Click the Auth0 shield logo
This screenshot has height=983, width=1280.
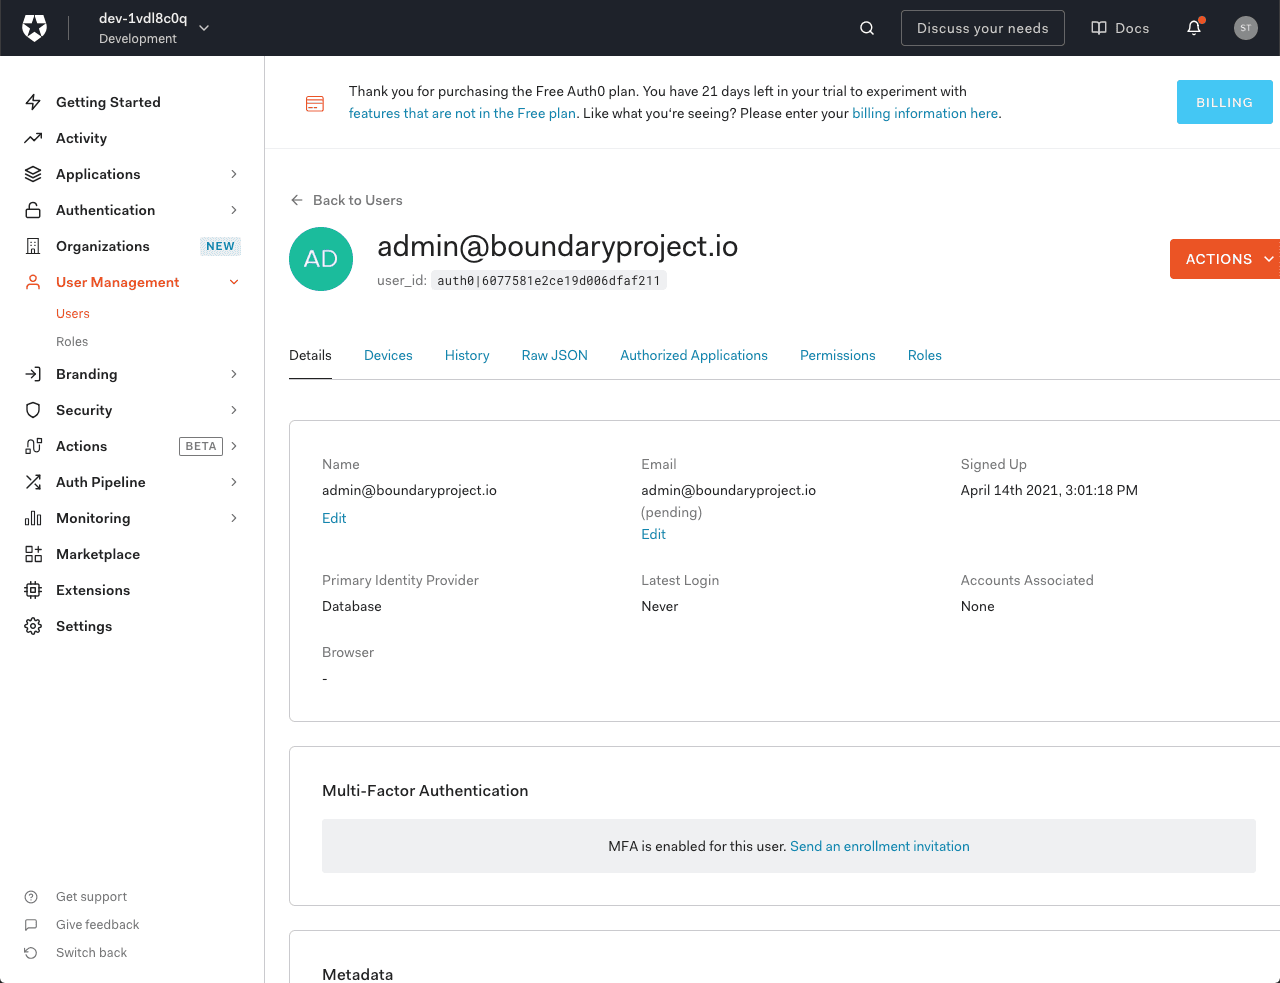pos(35,28)
